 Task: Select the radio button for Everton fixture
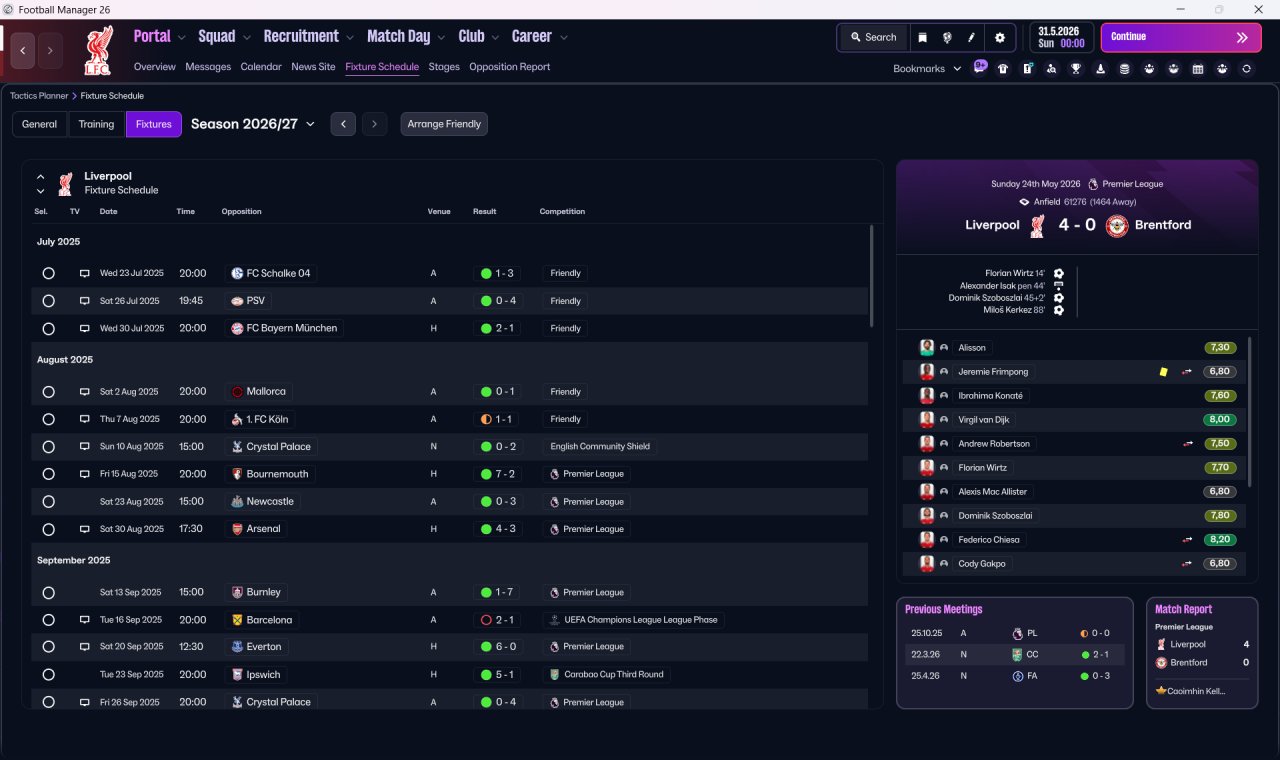tap(48, 647)
